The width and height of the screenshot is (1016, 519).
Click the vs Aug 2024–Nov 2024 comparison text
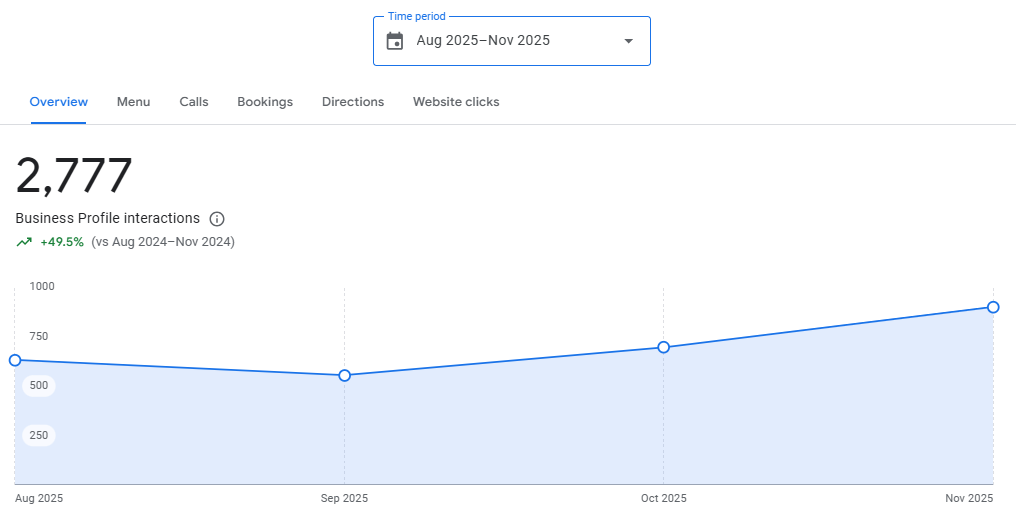163,242
